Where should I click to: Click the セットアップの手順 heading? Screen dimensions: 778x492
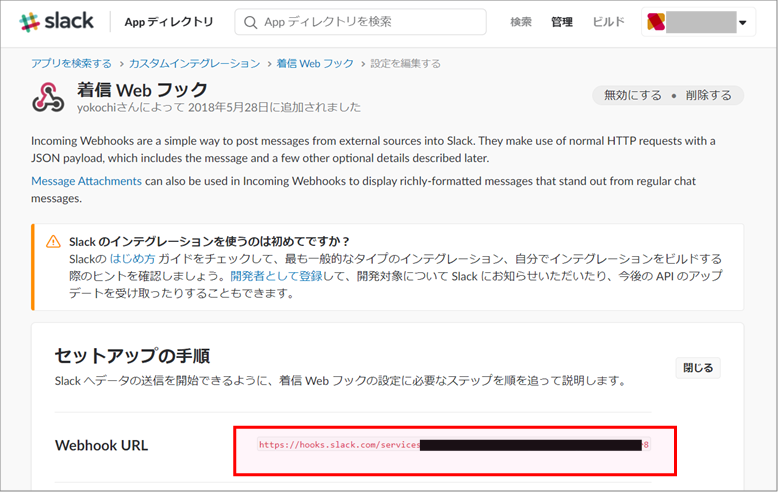tap(132, 356)
